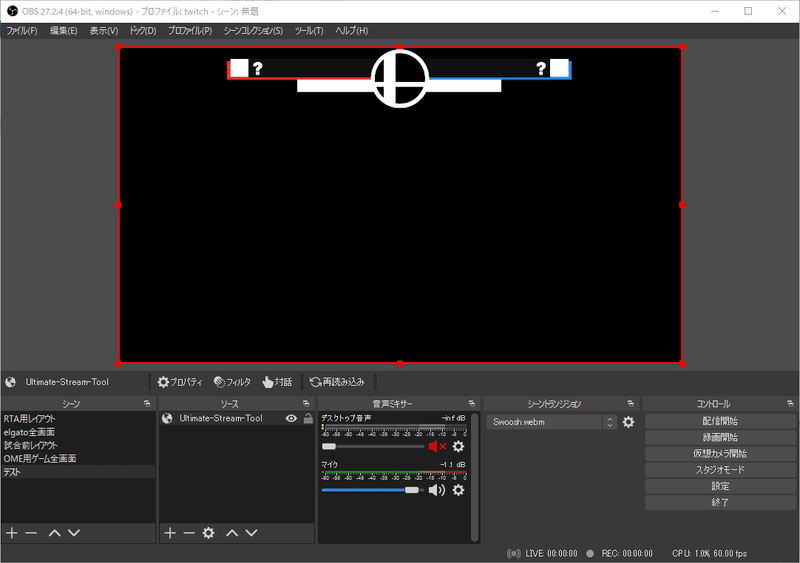The image size is (800, 563).
Task: Open the ドック(D) menu
Action: [x=142, y=31]
